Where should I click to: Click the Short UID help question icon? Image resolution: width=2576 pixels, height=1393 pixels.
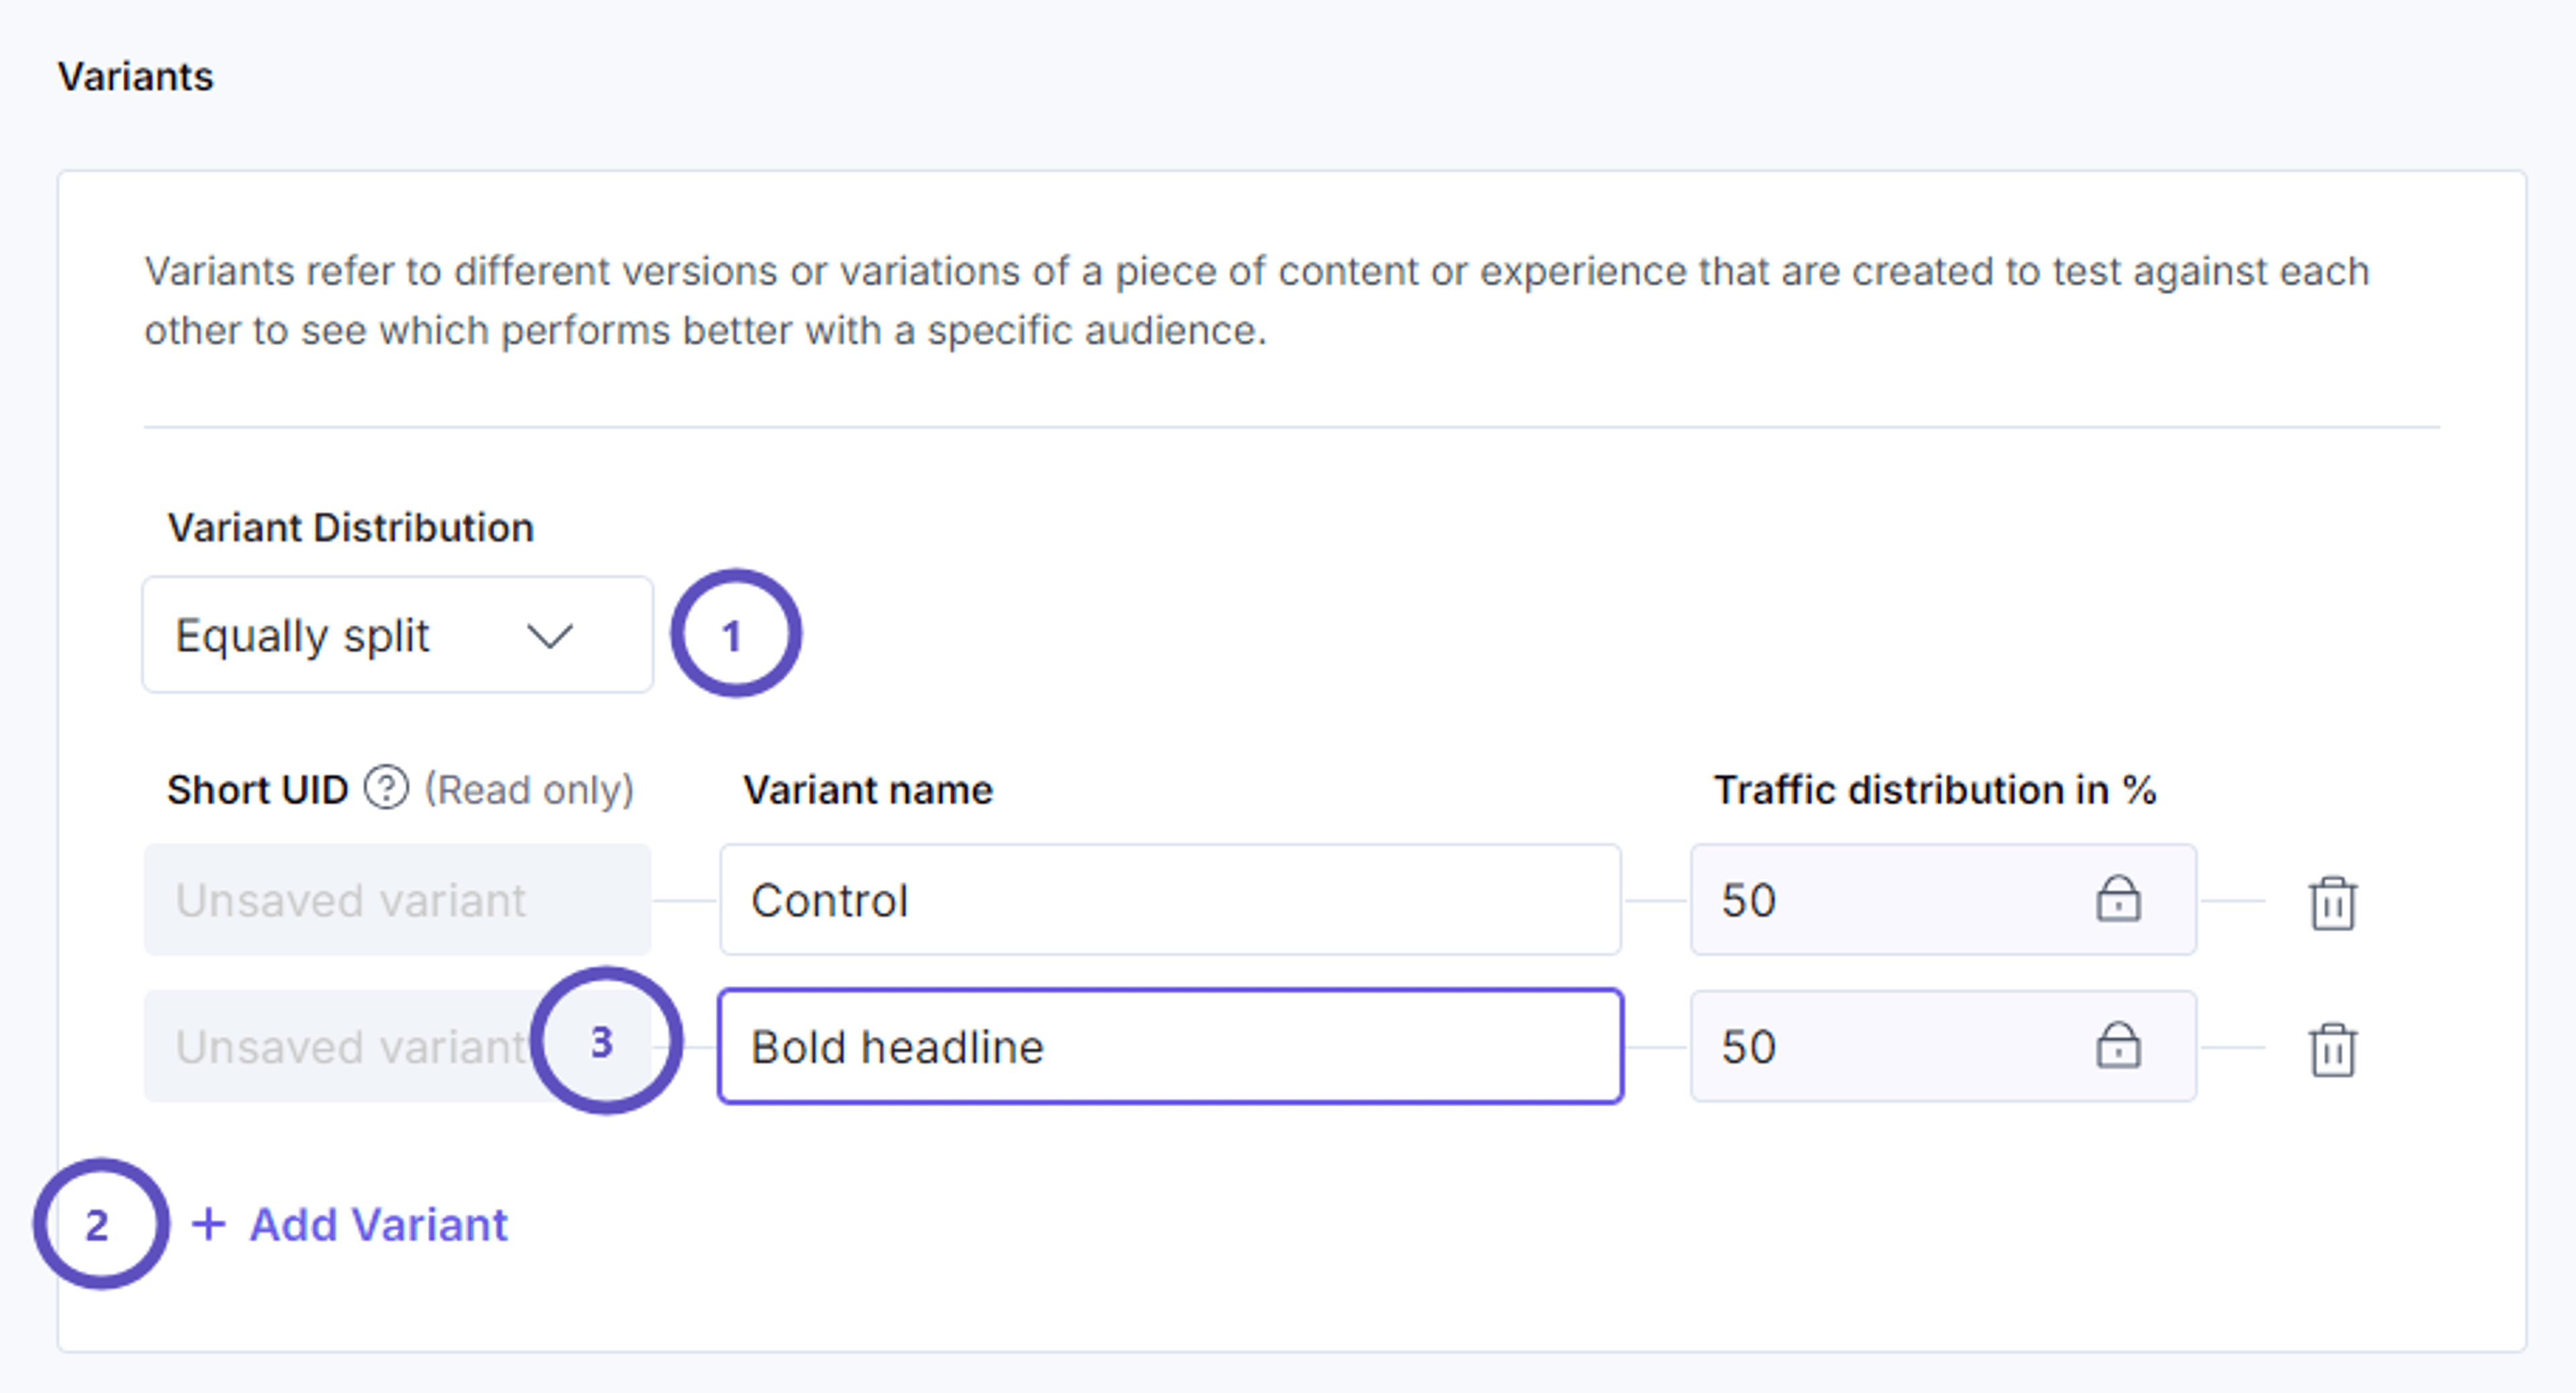click(386, 788)
